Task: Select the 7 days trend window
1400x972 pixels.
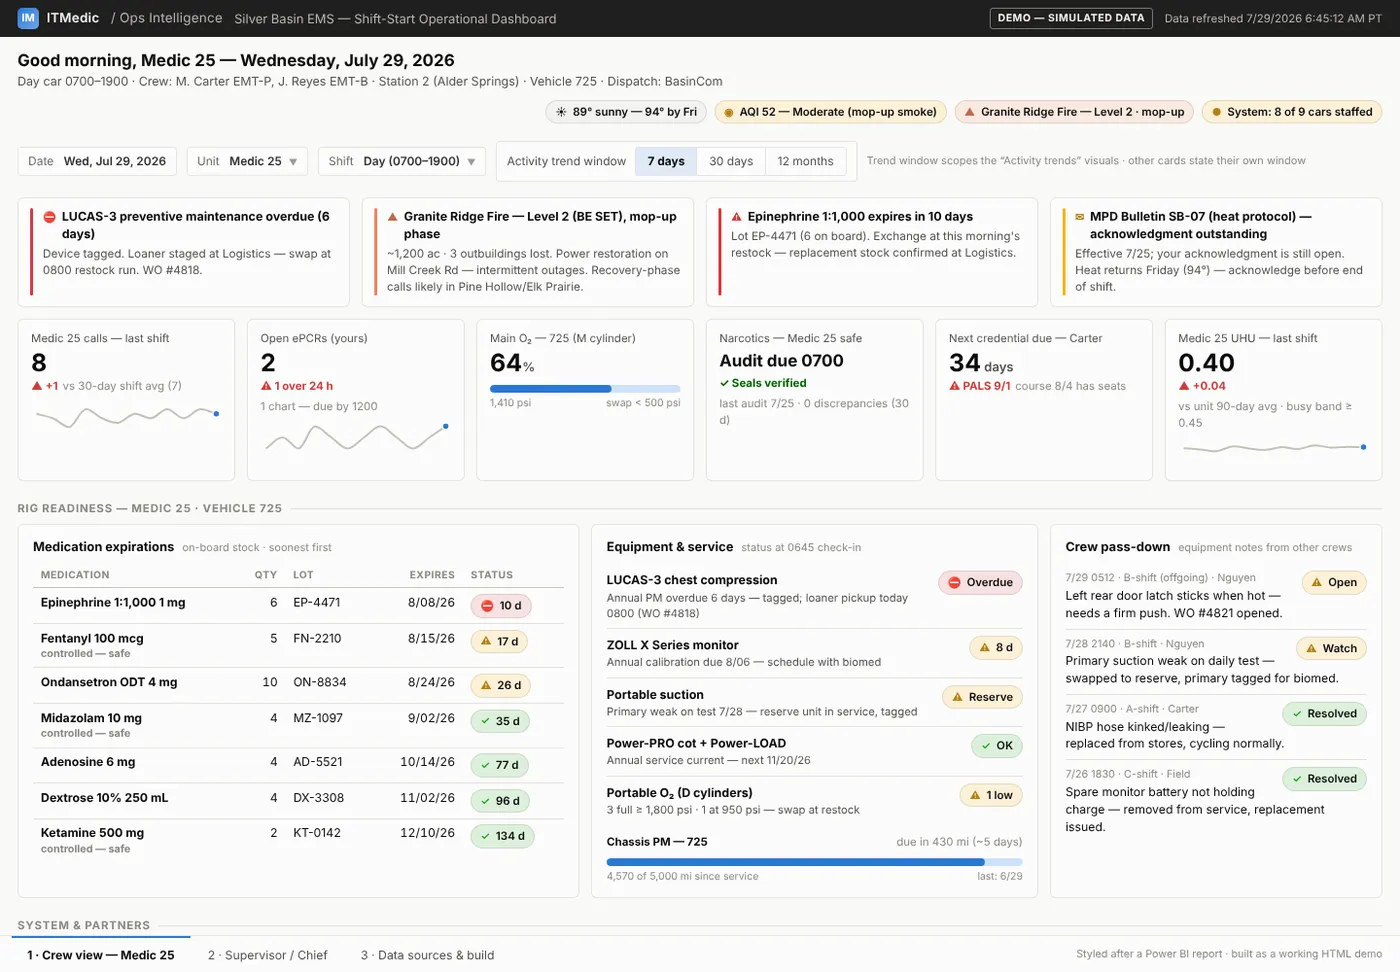Action: pos(666,161)
